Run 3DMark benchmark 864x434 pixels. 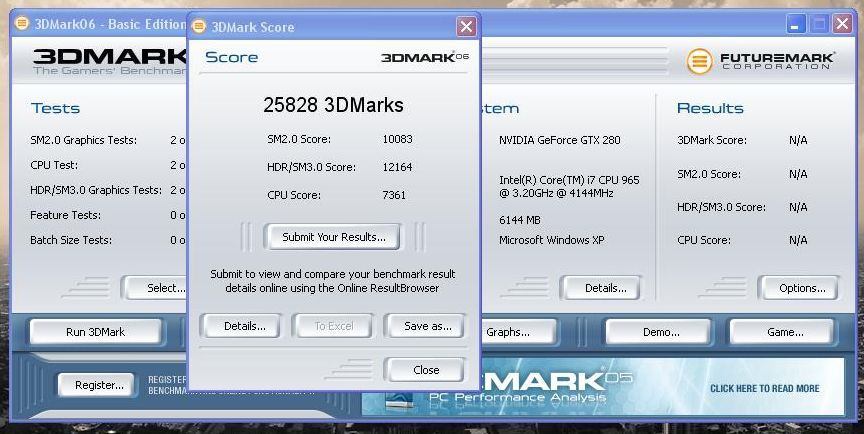click(x=96, y=332)
